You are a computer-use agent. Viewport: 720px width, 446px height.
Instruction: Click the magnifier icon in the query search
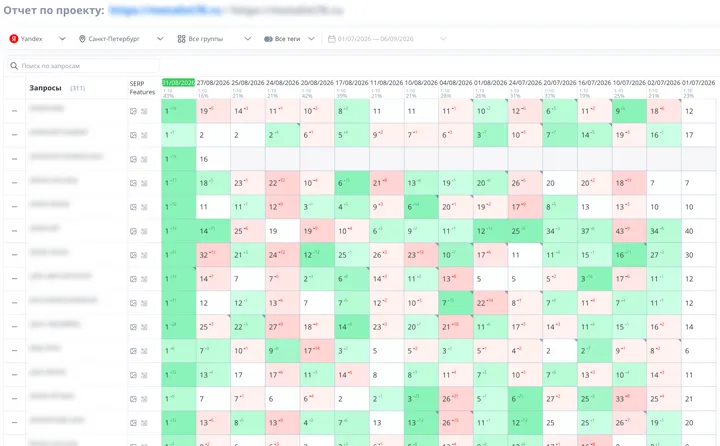tap(14, 66)
